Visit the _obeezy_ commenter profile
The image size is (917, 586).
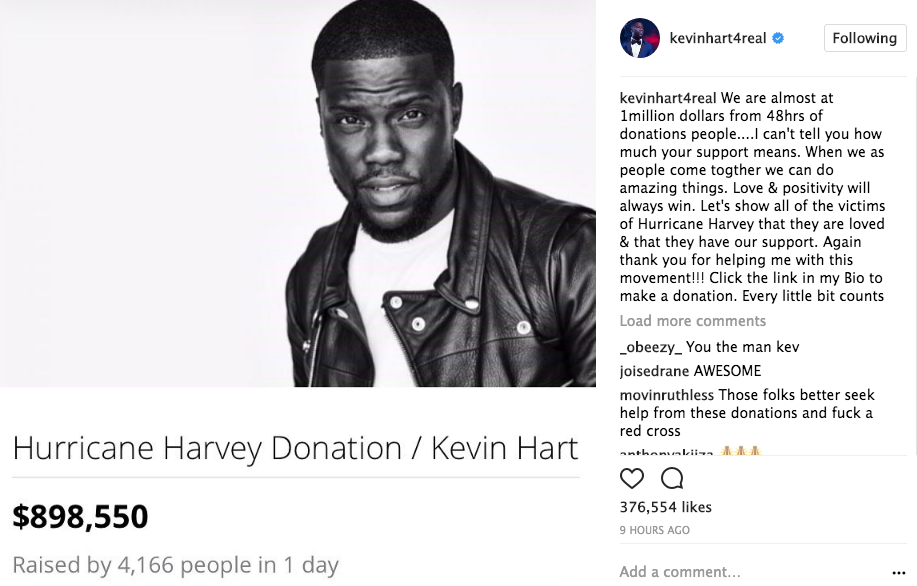coord(651,347)
